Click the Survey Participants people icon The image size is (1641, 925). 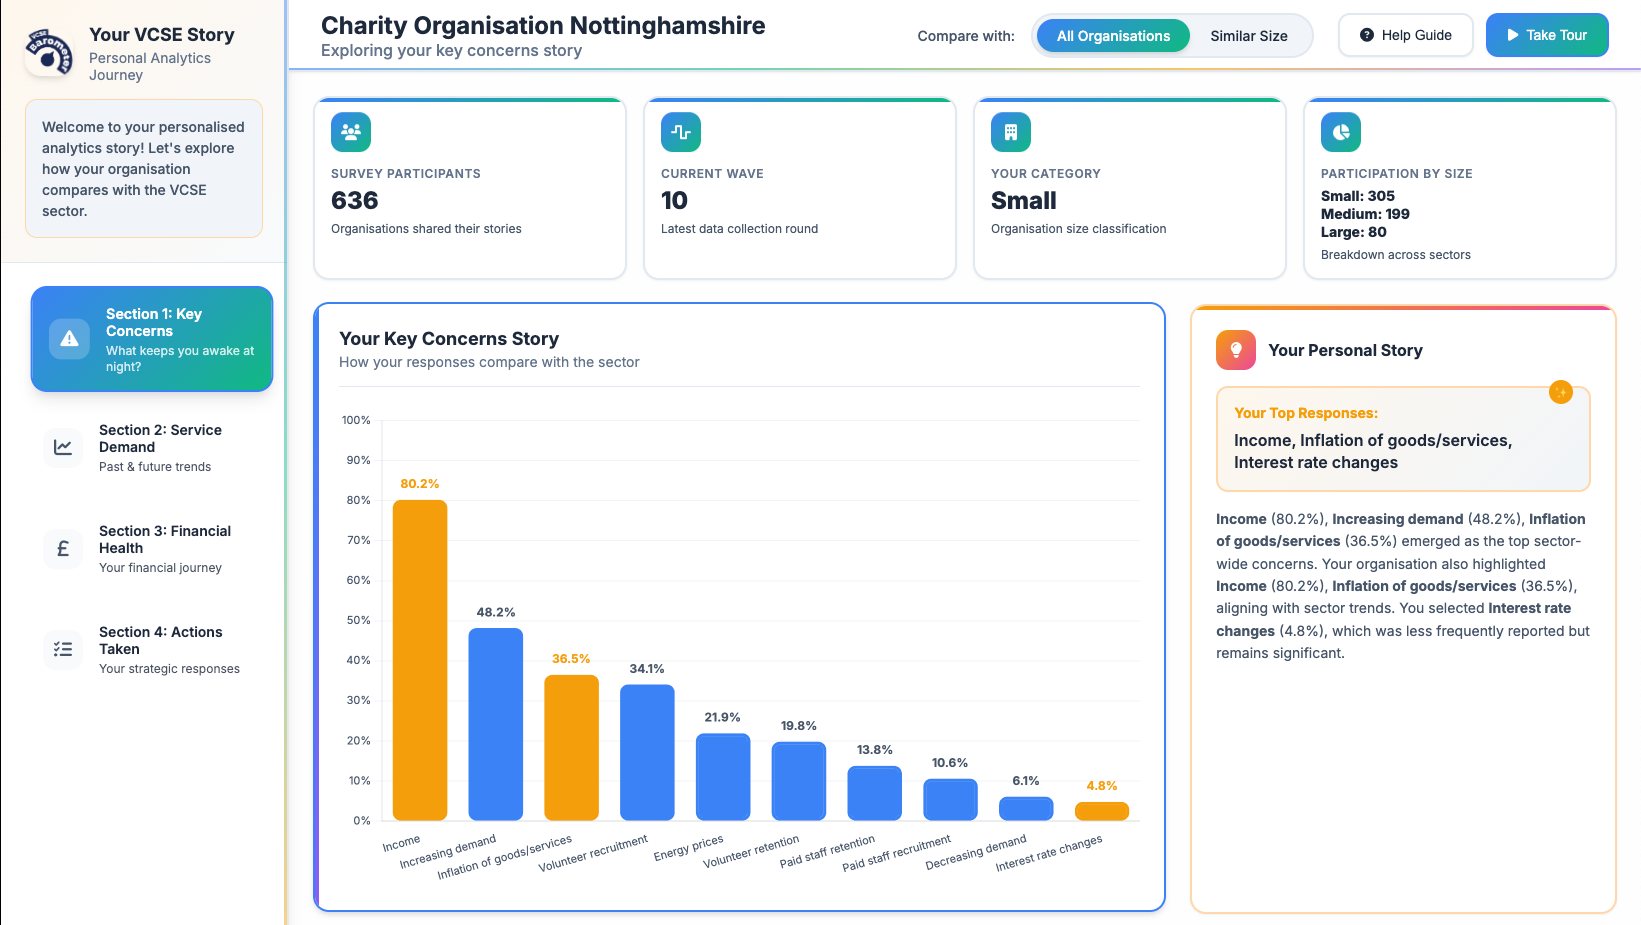coord(350,131)
